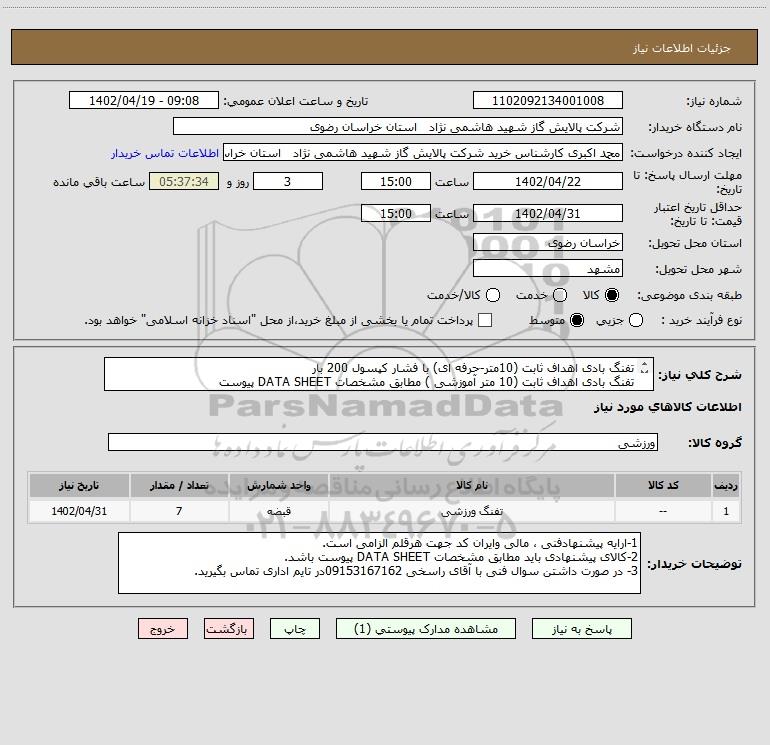Click the buyer notes text area
The width and height of the screenshot is (770, 745).
point(379,563)
